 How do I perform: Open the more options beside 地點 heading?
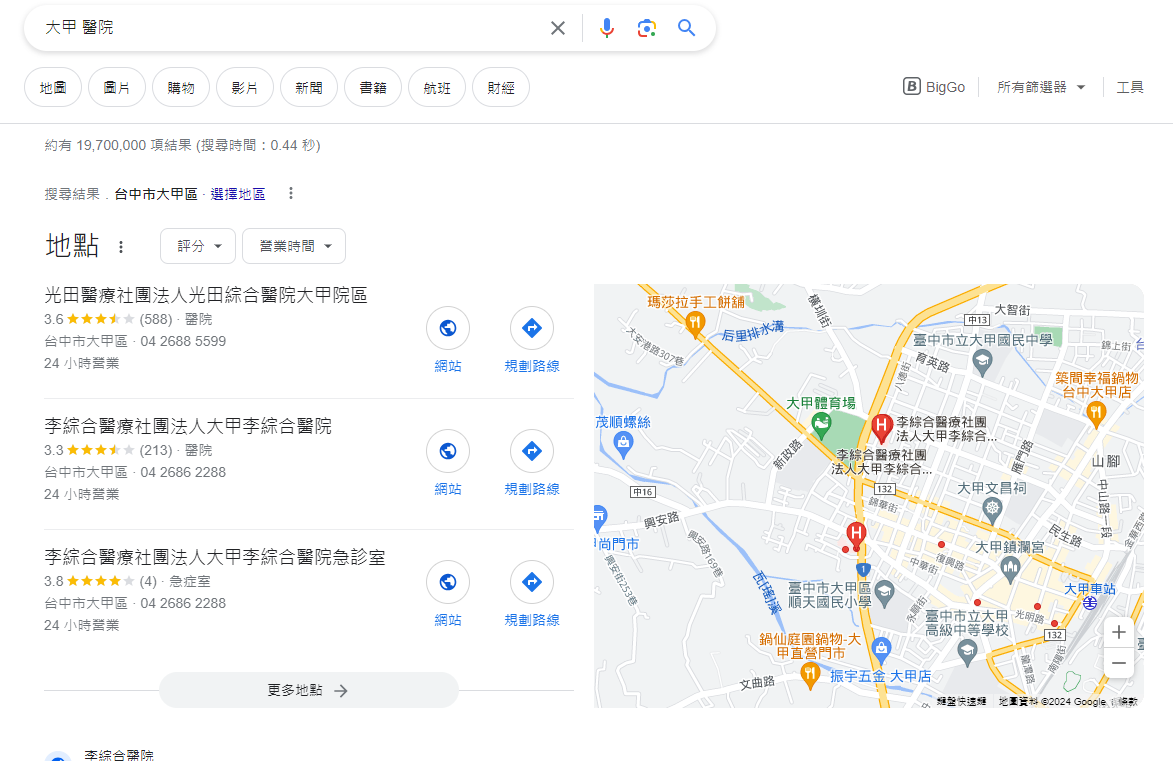pyautogui.click(x=121, y=246)
